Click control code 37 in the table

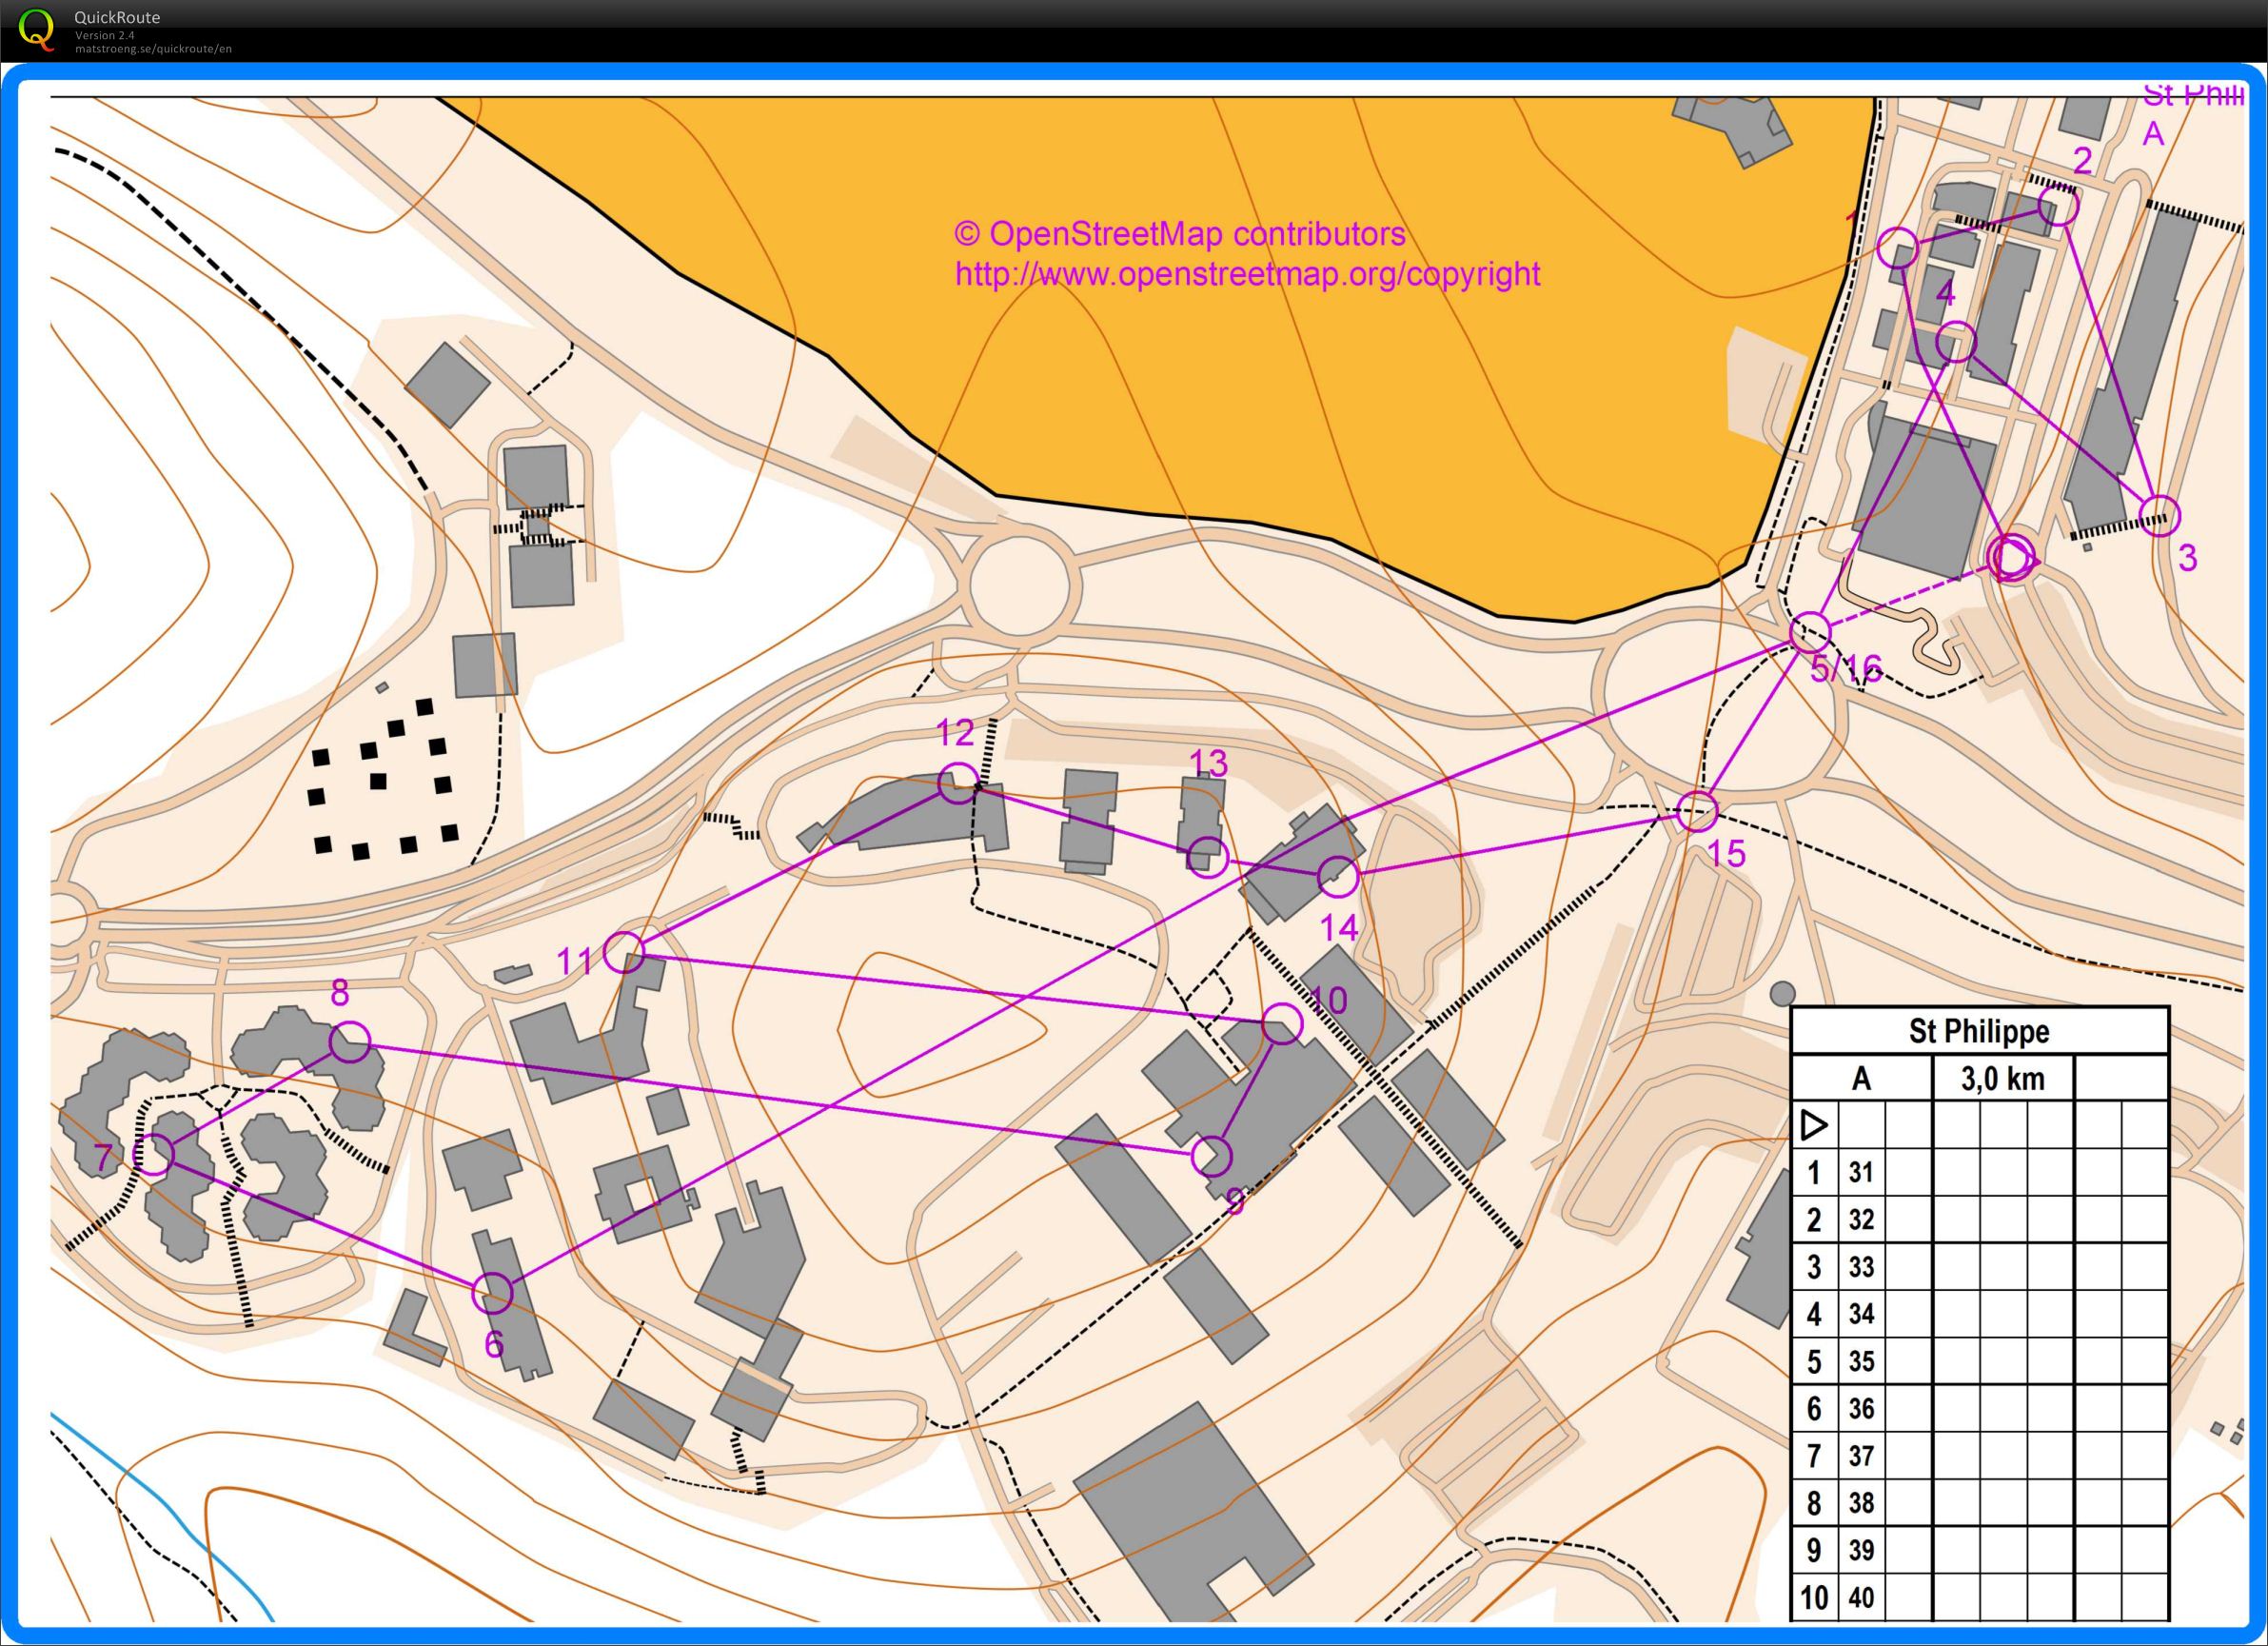pos(1861,1456)
